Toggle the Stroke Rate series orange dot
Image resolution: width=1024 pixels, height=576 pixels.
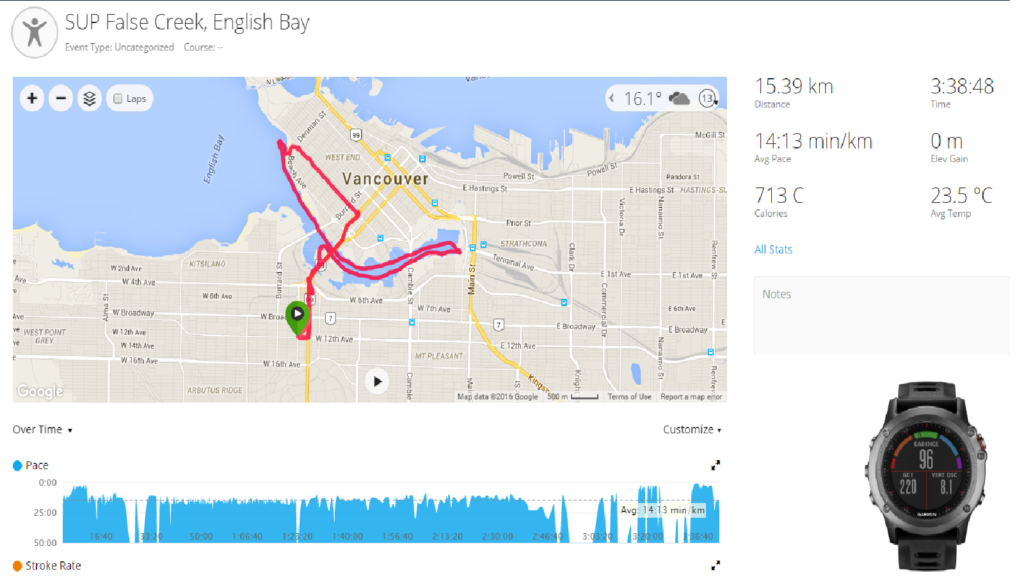17,565
